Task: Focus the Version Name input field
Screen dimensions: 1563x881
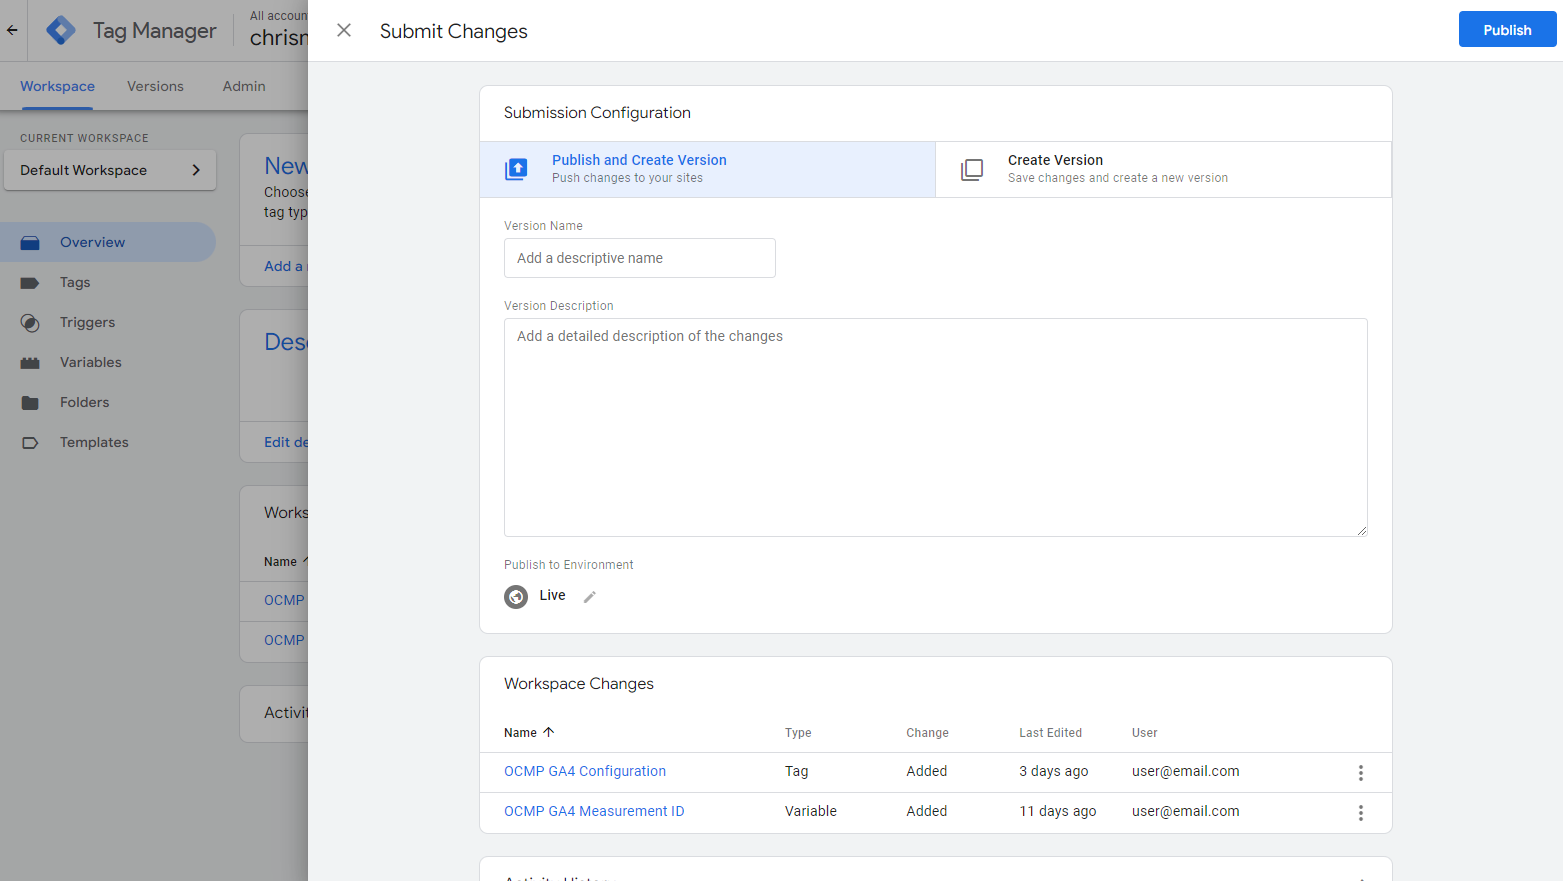Action: [x=640, y=258]
